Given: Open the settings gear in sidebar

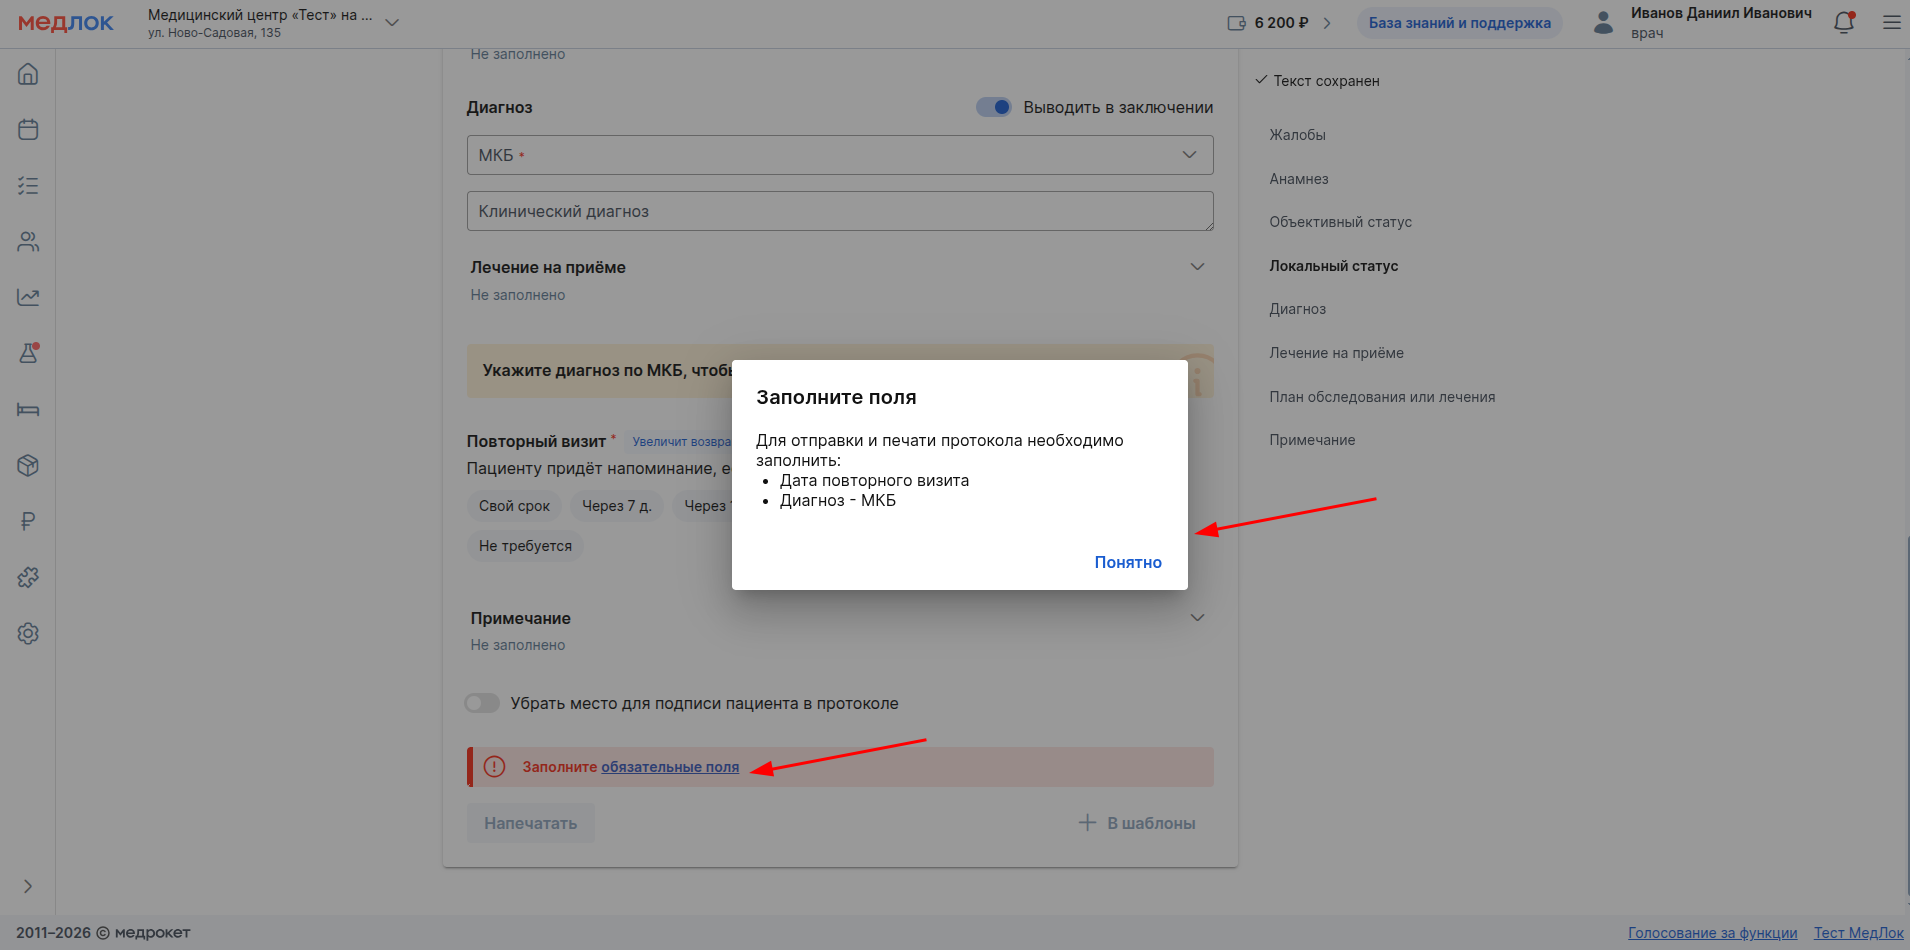Looking at the screenshot, I should [x=28, y=633].
